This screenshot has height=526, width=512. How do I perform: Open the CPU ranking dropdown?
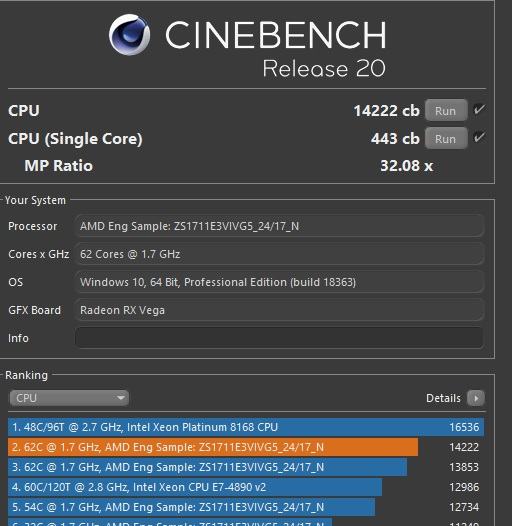tap(69, 398)
